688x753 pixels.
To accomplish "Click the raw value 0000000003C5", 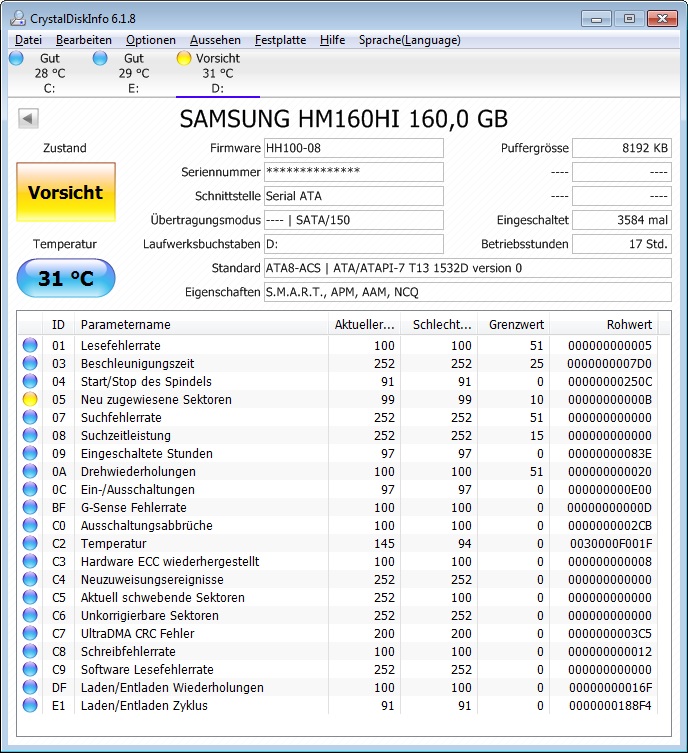I will 610,633.
